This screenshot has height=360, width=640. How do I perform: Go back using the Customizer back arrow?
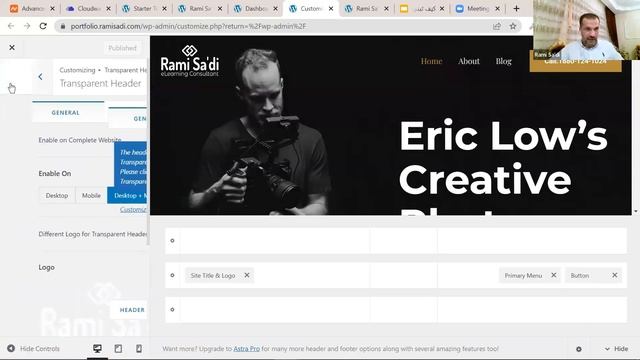pos(40,76)
